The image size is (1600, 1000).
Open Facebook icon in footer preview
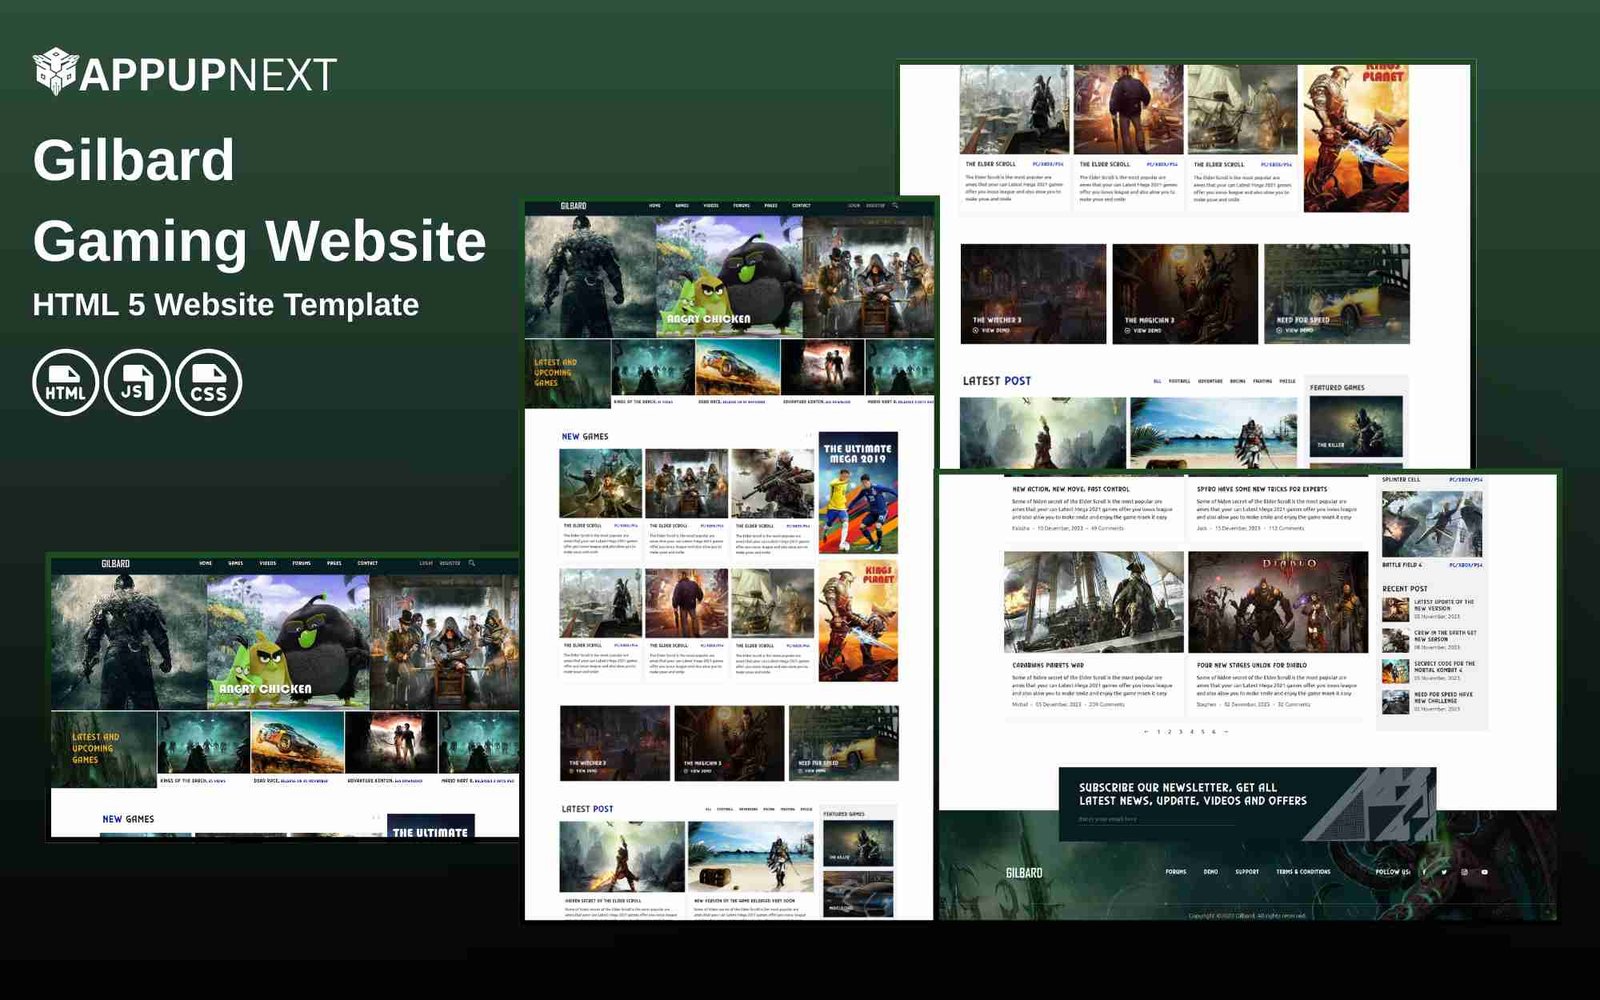(x=1425, y=872)
